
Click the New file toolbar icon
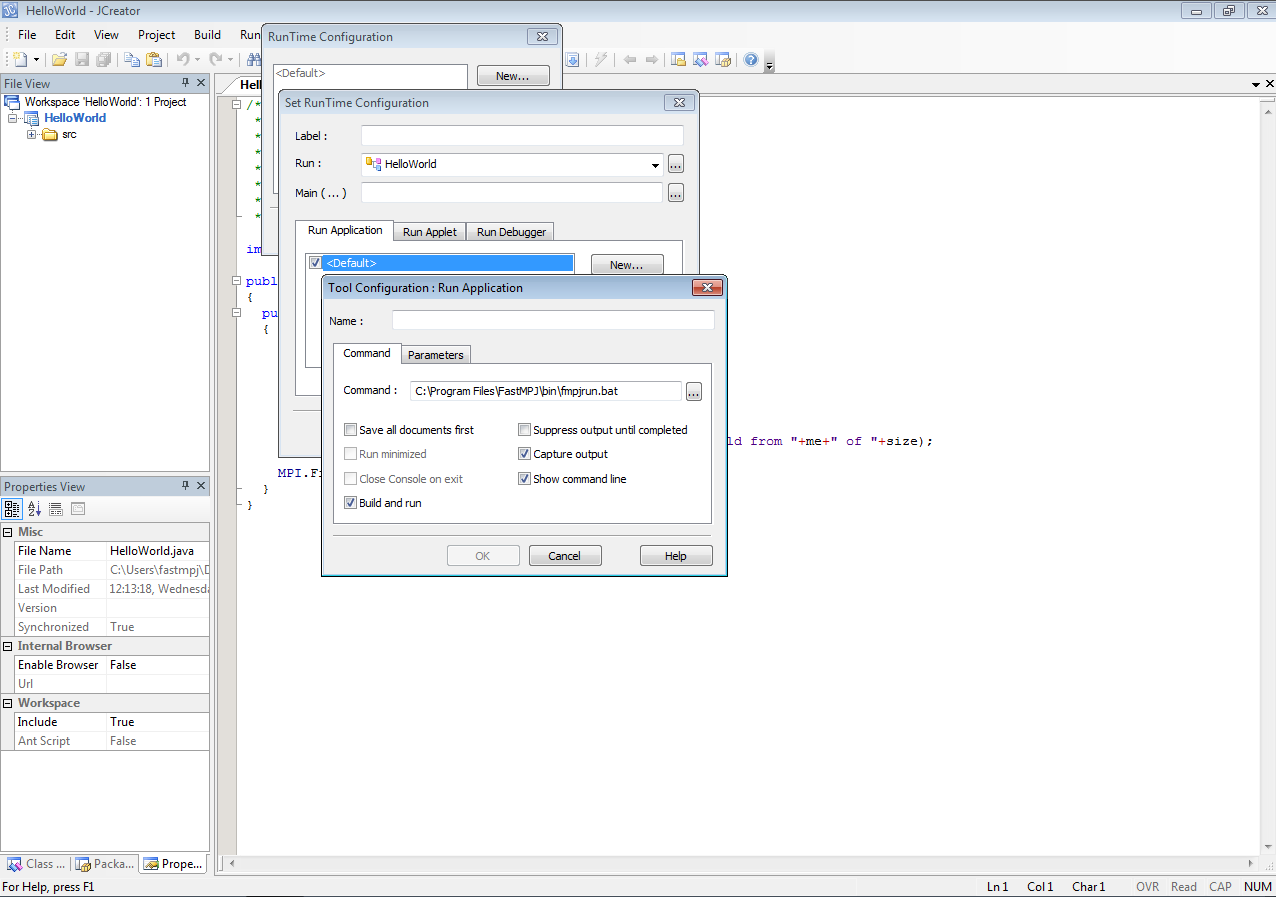20,60
